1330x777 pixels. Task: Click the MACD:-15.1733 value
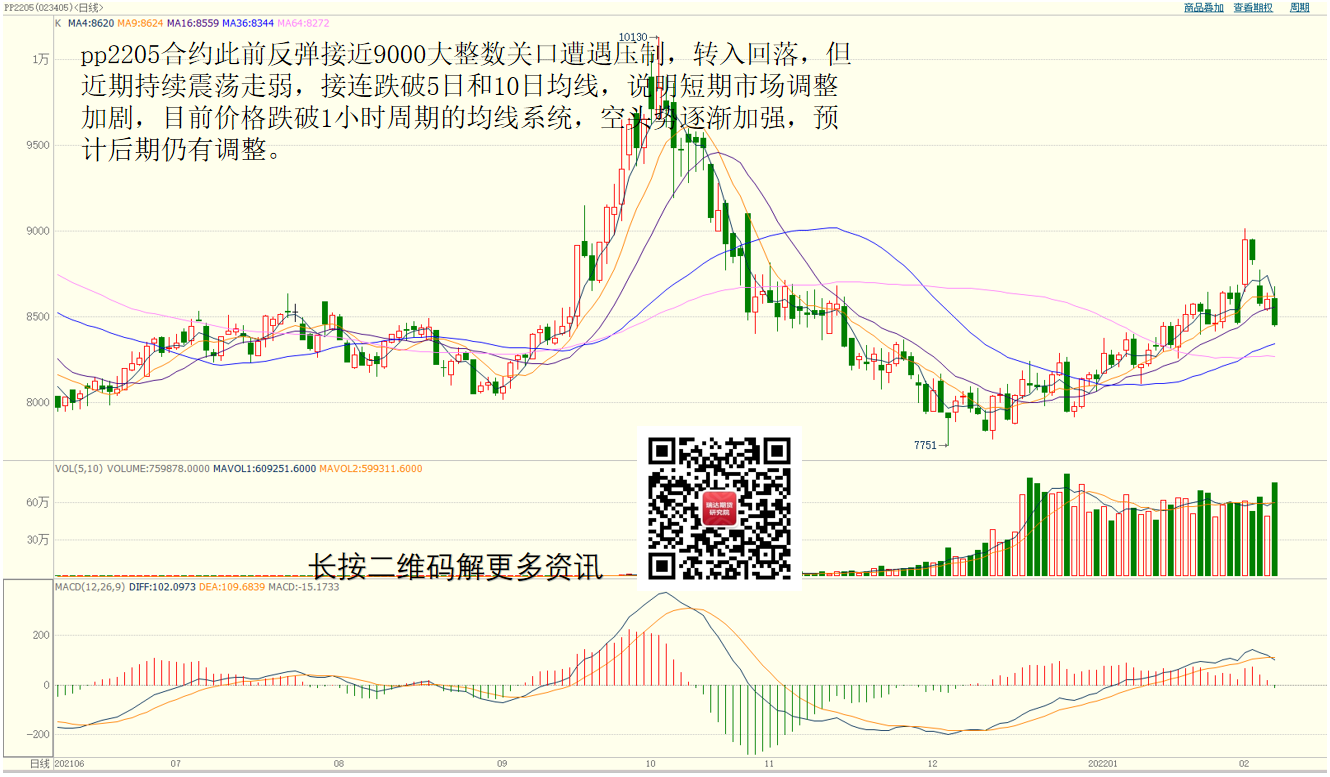pos(304,586)
